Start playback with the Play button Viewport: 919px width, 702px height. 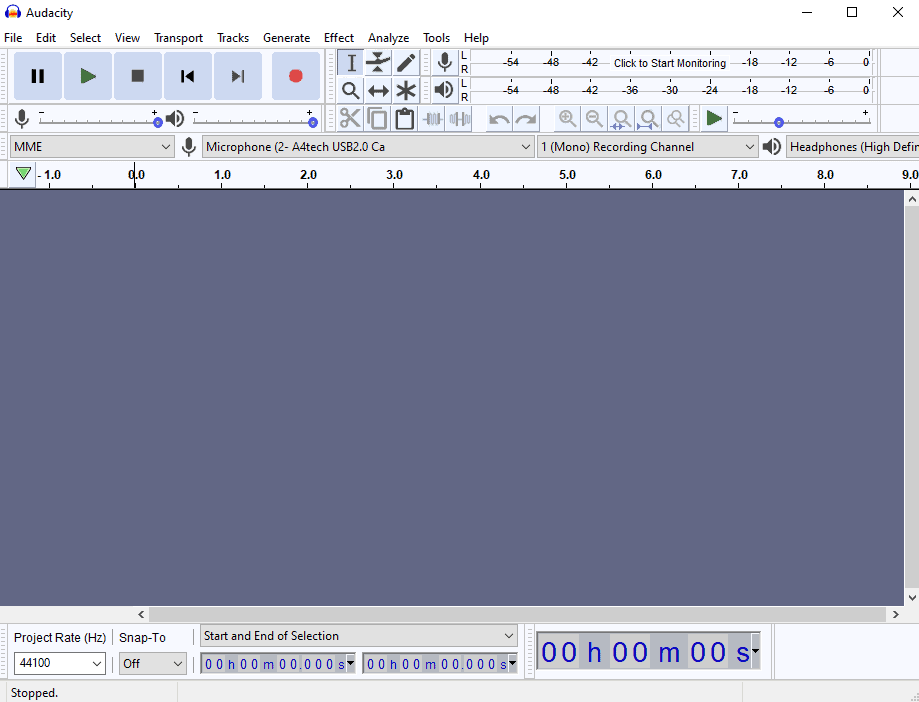[88, 76]
